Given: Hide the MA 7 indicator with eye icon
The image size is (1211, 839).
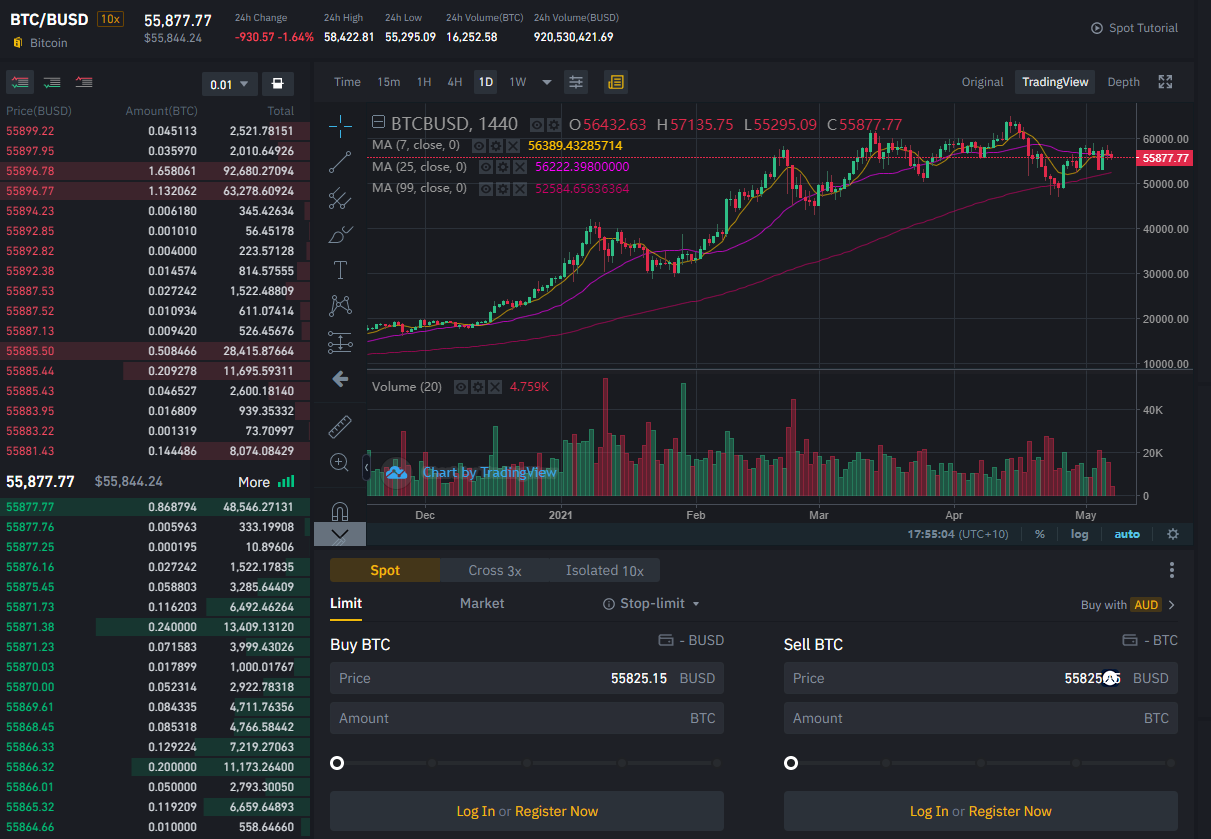Looking at the screenshot, I should coord(479,146).
